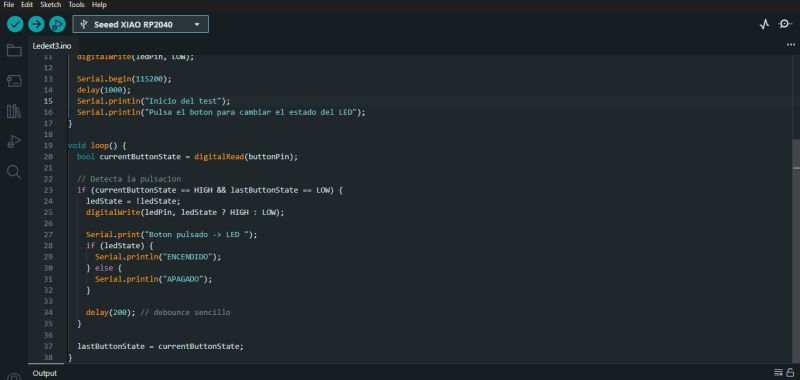Open the Serial Monitor
800x380 pixels.
tap(785, 24)
